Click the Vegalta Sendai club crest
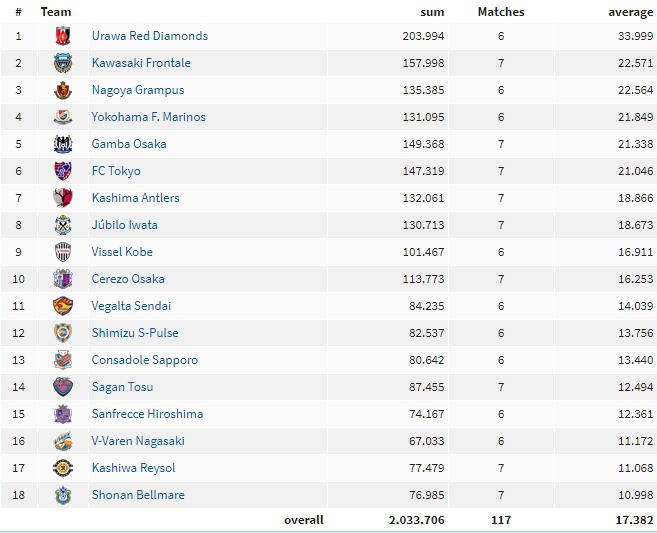This screenshot has height=533, width=657. (x=63, y=306)
